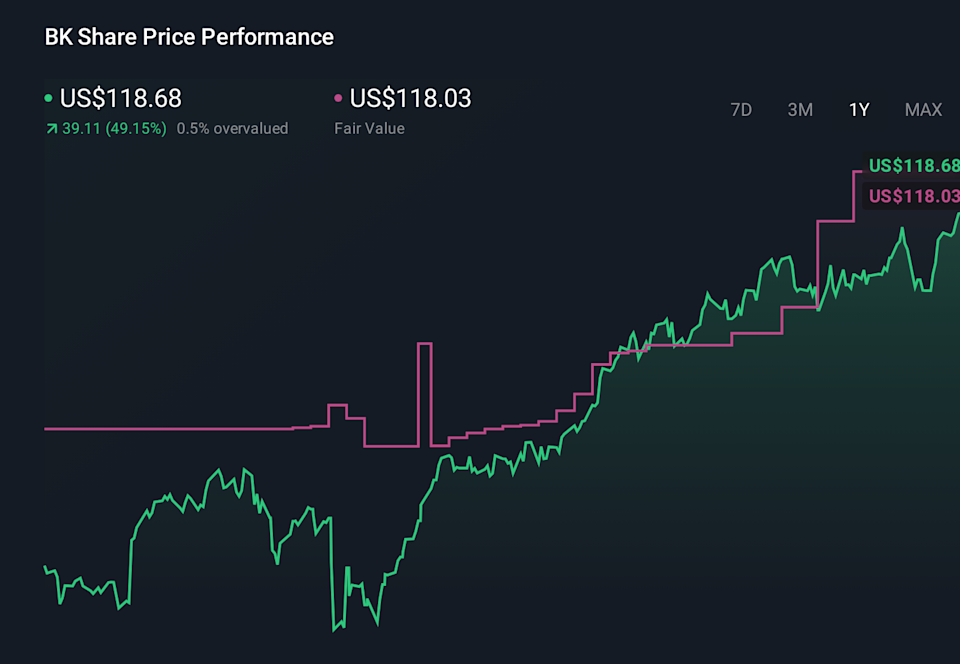Click the lowest dip in the green price line
This screenshot has width=960, height=664.
[333, 632]
